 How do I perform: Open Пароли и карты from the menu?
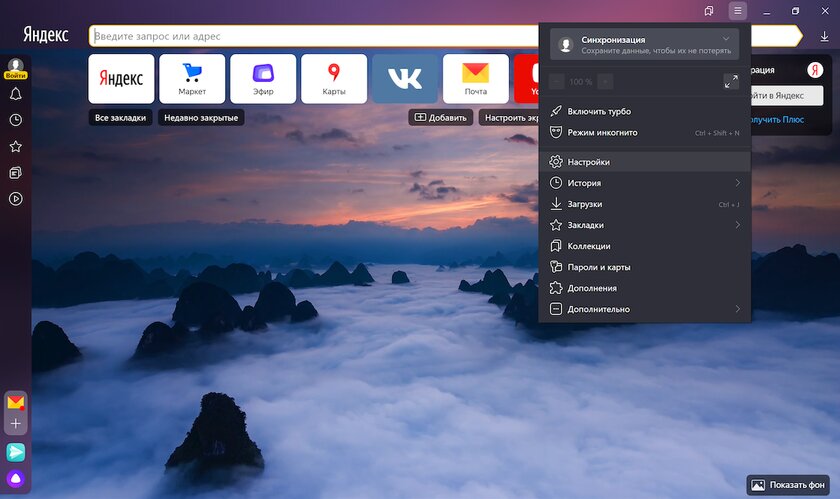(x=644, y=267)
